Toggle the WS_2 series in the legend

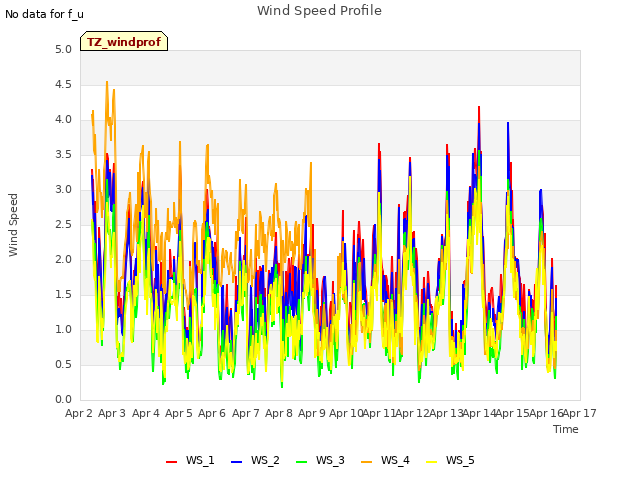(255, 460)
